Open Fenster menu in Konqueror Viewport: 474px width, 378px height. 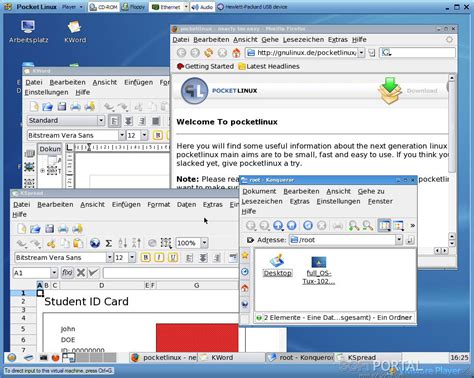click(380, 201)
